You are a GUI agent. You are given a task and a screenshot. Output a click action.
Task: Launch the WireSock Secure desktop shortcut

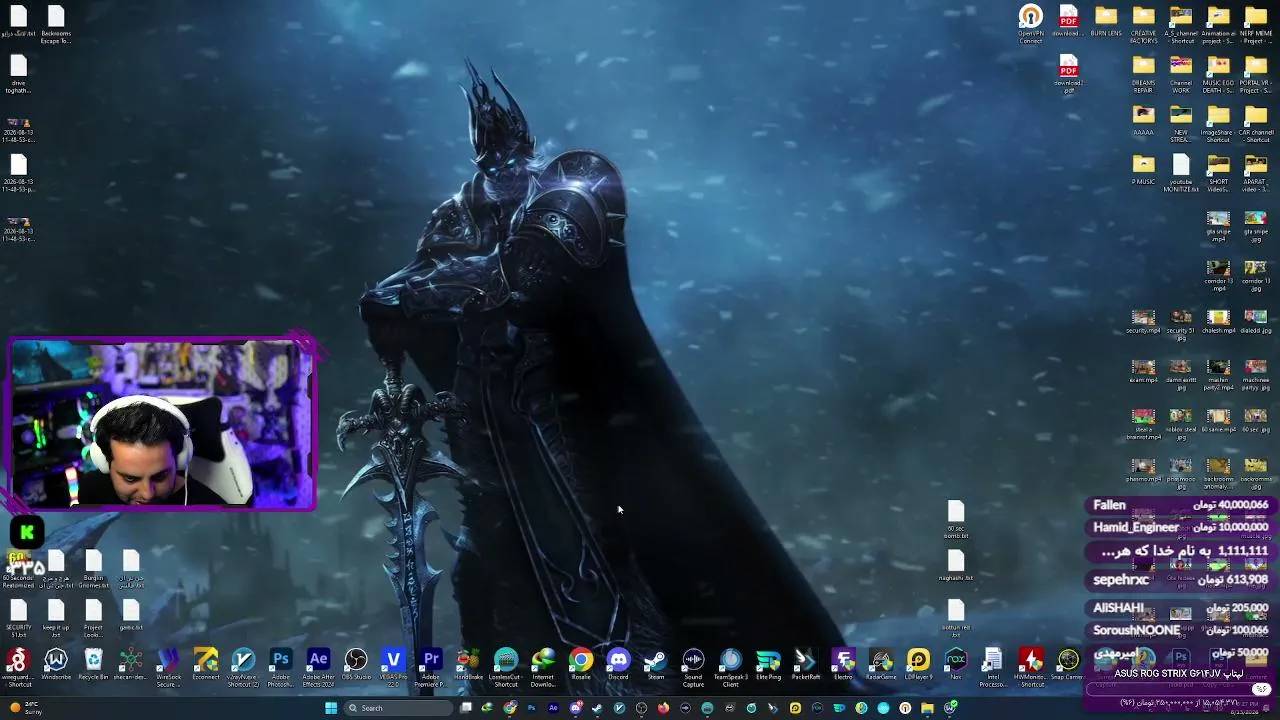pyautogui.click(x=168, y=668)
